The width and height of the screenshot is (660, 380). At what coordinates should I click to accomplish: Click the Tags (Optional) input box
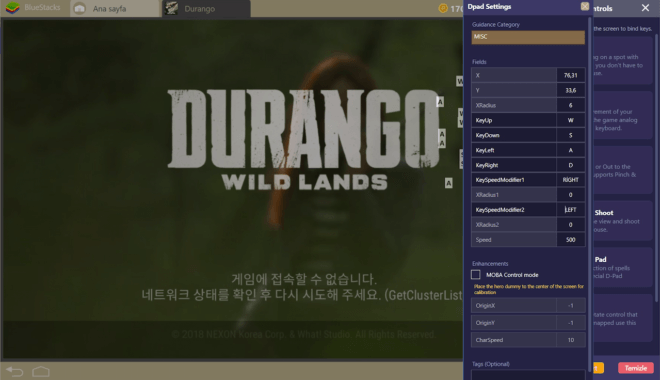click(x=528, y=375)
